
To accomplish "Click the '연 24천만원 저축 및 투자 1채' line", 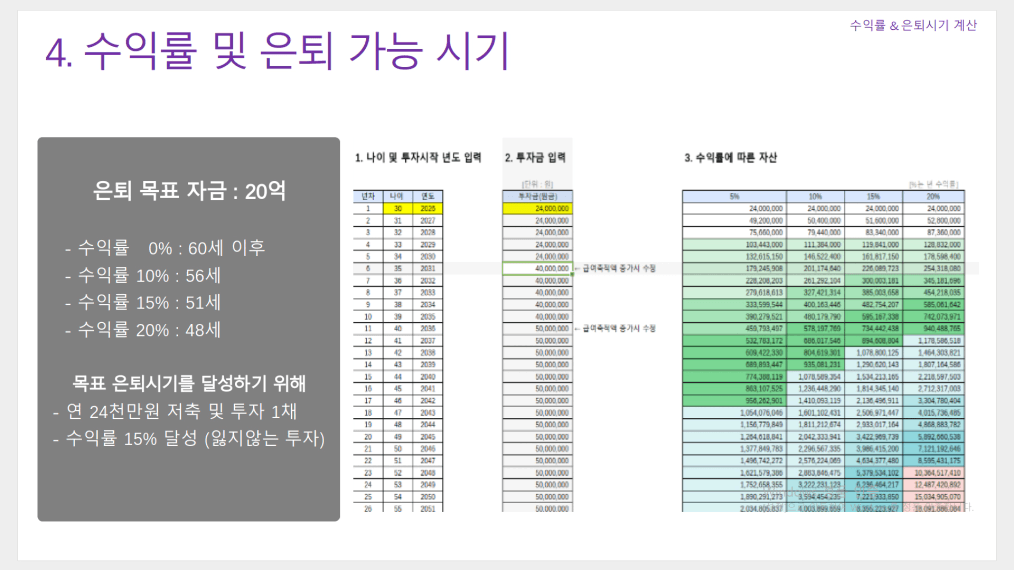I will tap(175, 411).
